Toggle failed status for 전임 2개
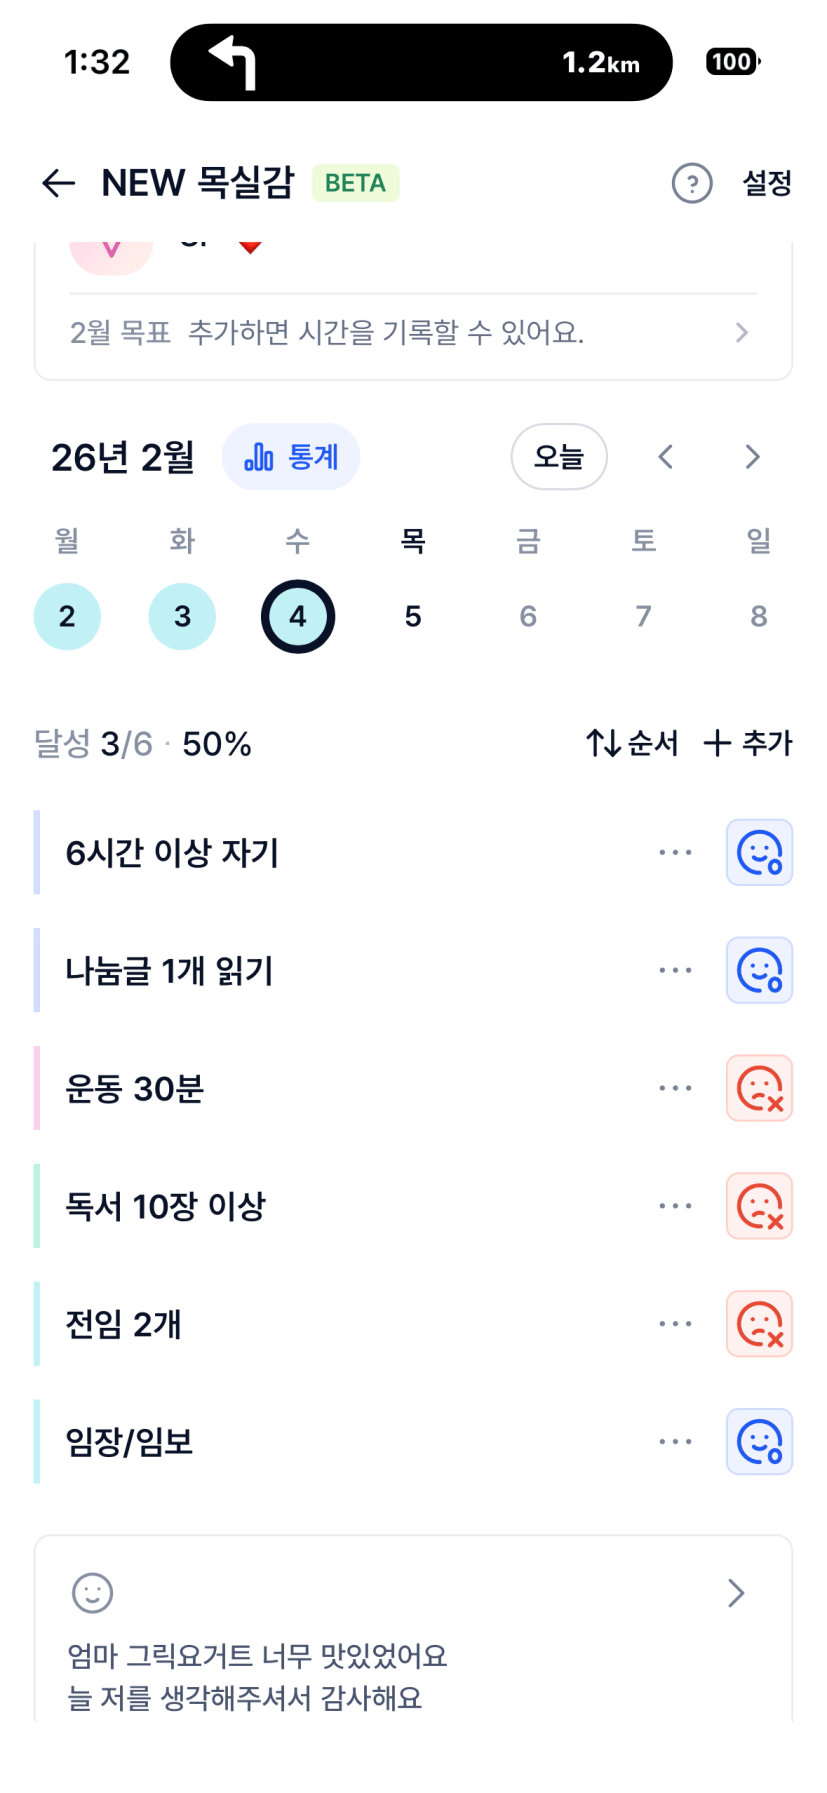Screen dimensions: 827x1793 click(759, 1324)
